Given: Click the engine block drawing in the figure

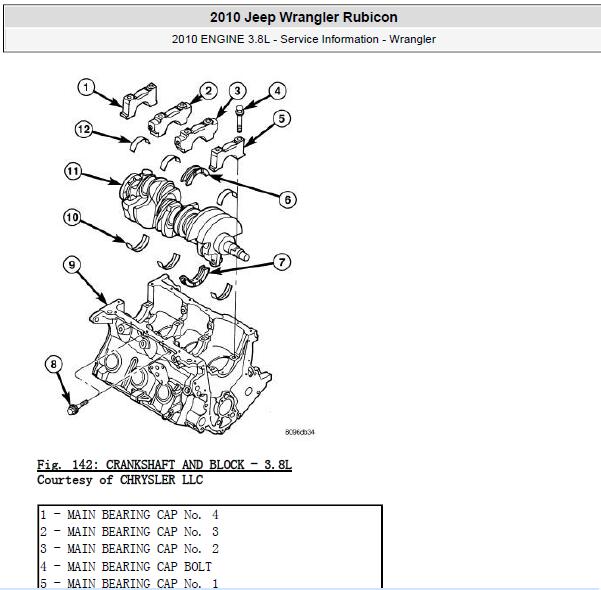Looking at the screenshot, I should 180,357.
